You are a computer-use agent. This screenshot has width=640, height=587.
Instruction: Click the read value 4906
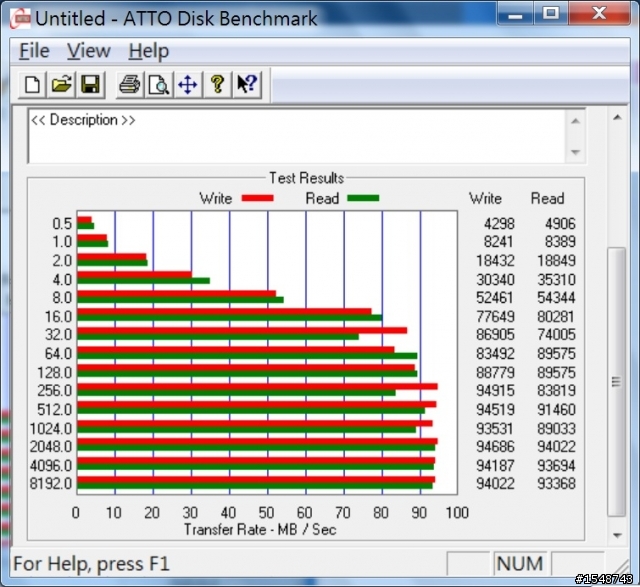click(560, 224)
